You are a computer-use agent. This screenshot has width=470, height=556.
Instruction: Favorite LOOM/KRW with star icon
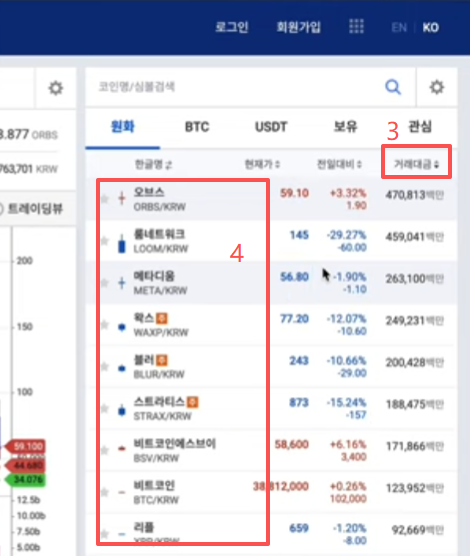coord(104,241)
